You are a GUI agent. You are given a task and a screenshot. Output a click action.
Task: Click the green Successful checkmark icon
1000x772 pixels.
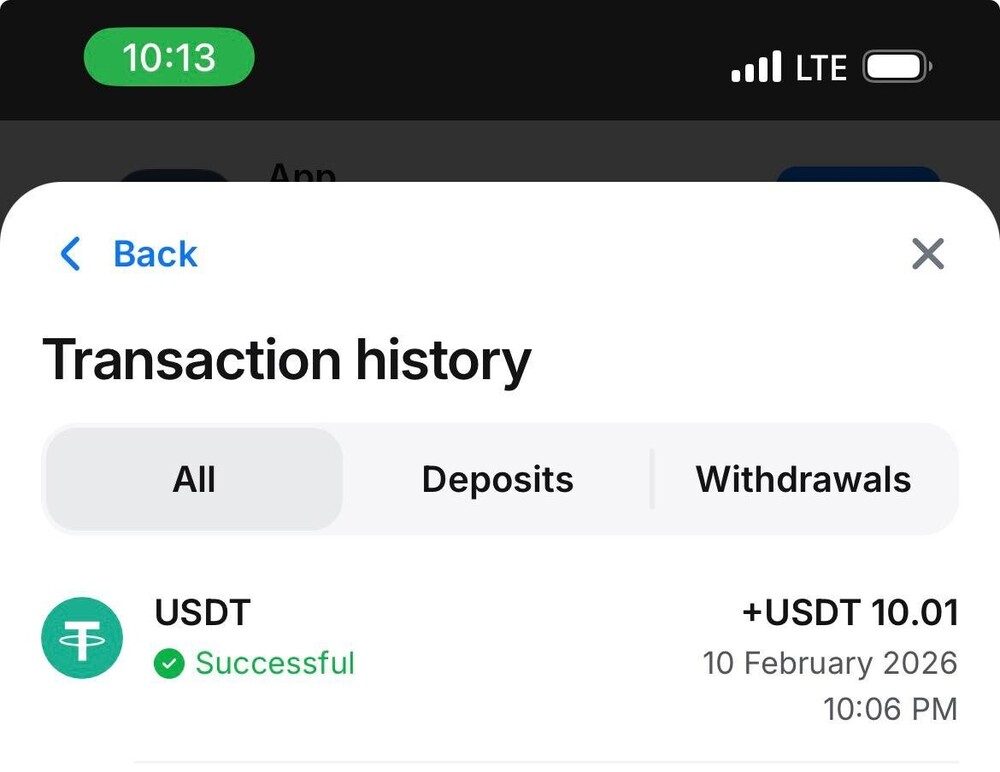(169, 663)
